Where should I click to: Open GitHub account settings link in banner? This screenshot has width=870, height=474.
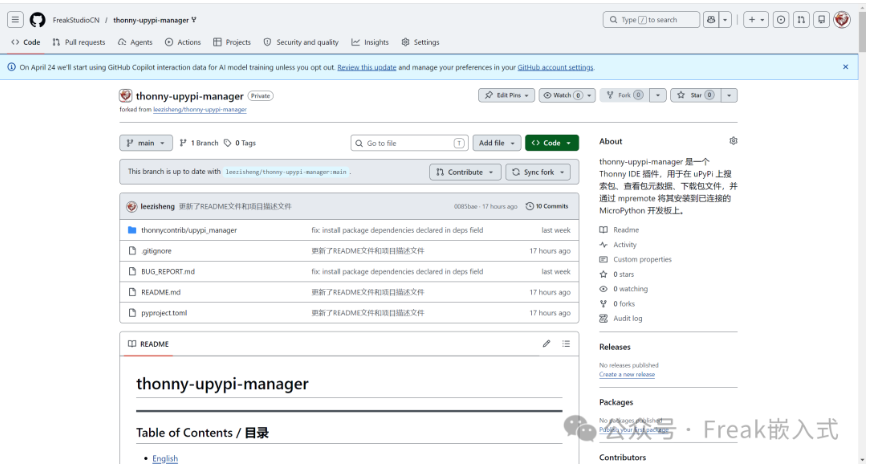coord(555,68)
